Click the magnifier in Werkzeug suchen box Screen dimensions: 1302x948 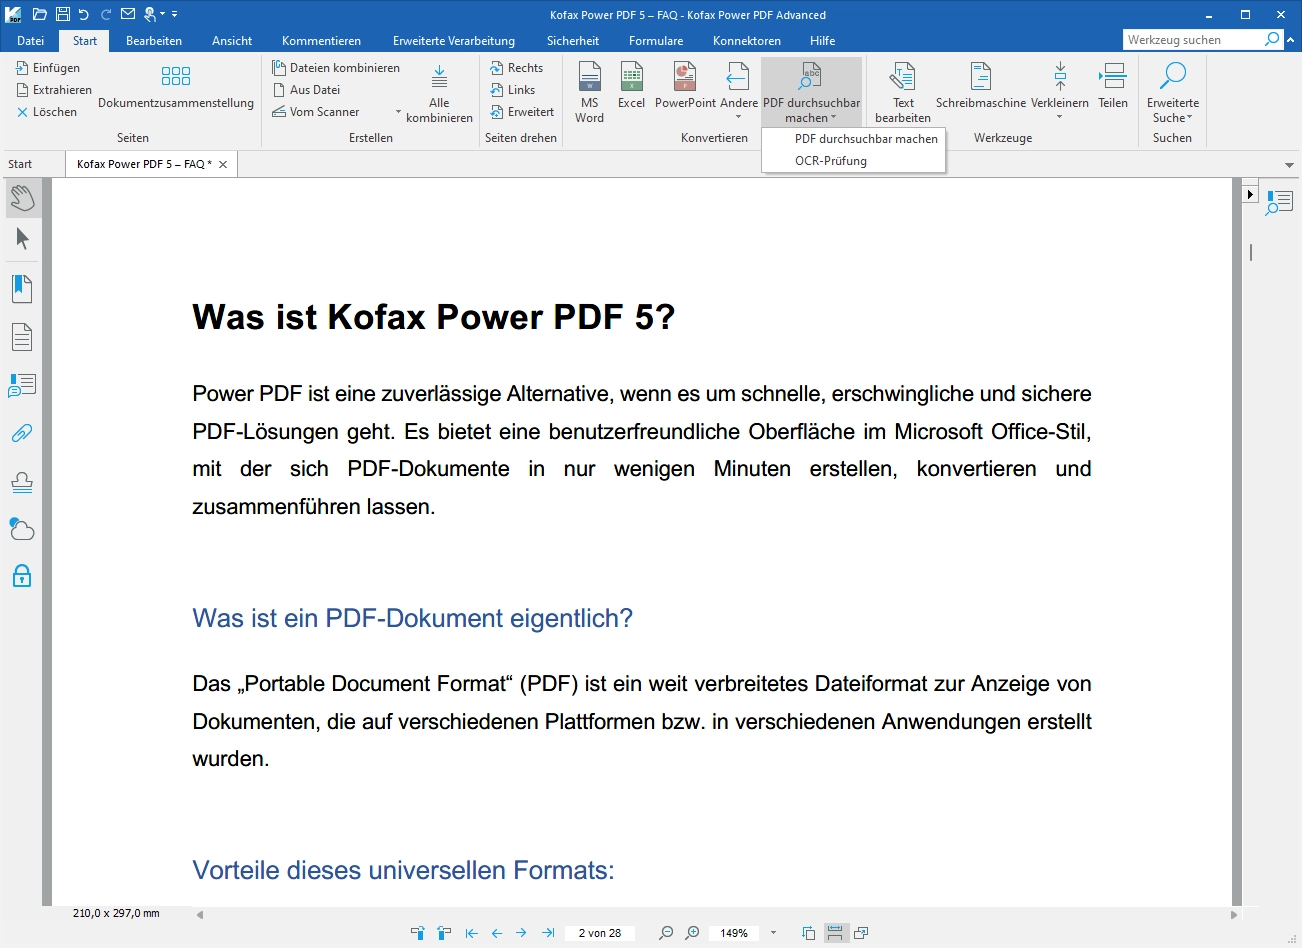click(1272, 39)
